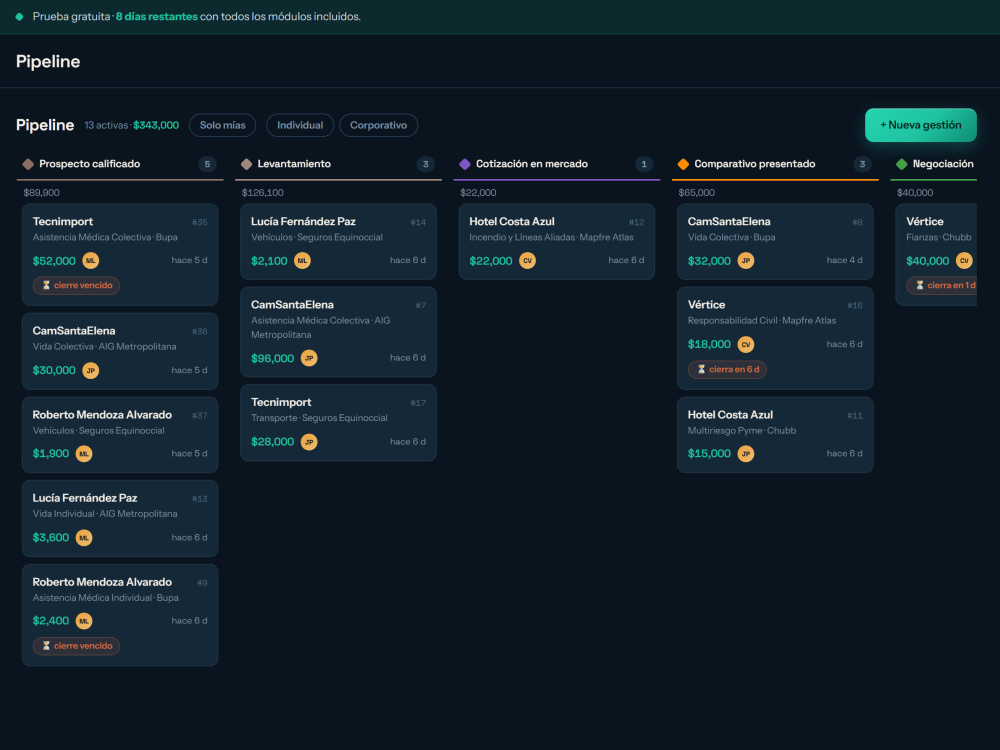Click the hourglass on Tecnimport cierre vencido badge
Screen dimensions: 1000x750
pyautogui.click(x=46, y=285)
